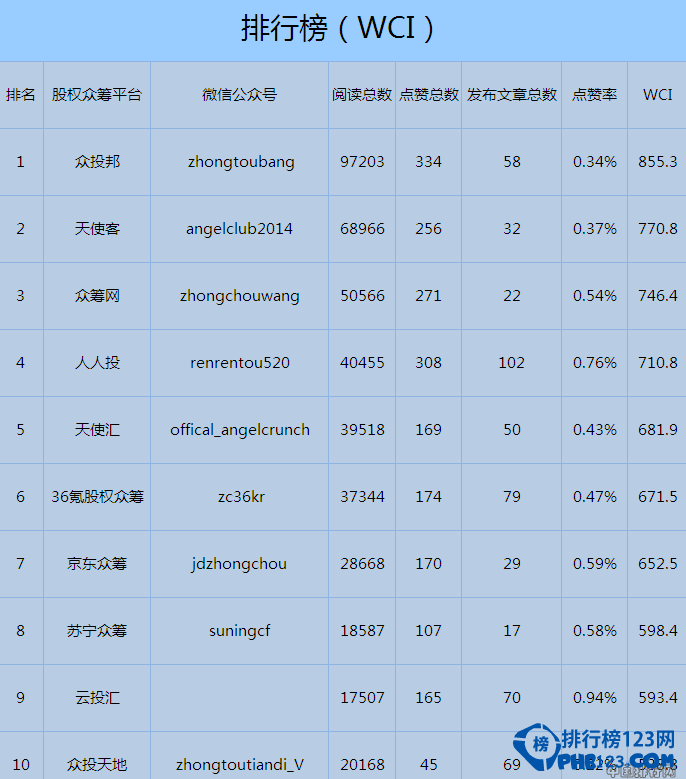
Task: Click WCI value 710.8
Action: tap(658, 363)
